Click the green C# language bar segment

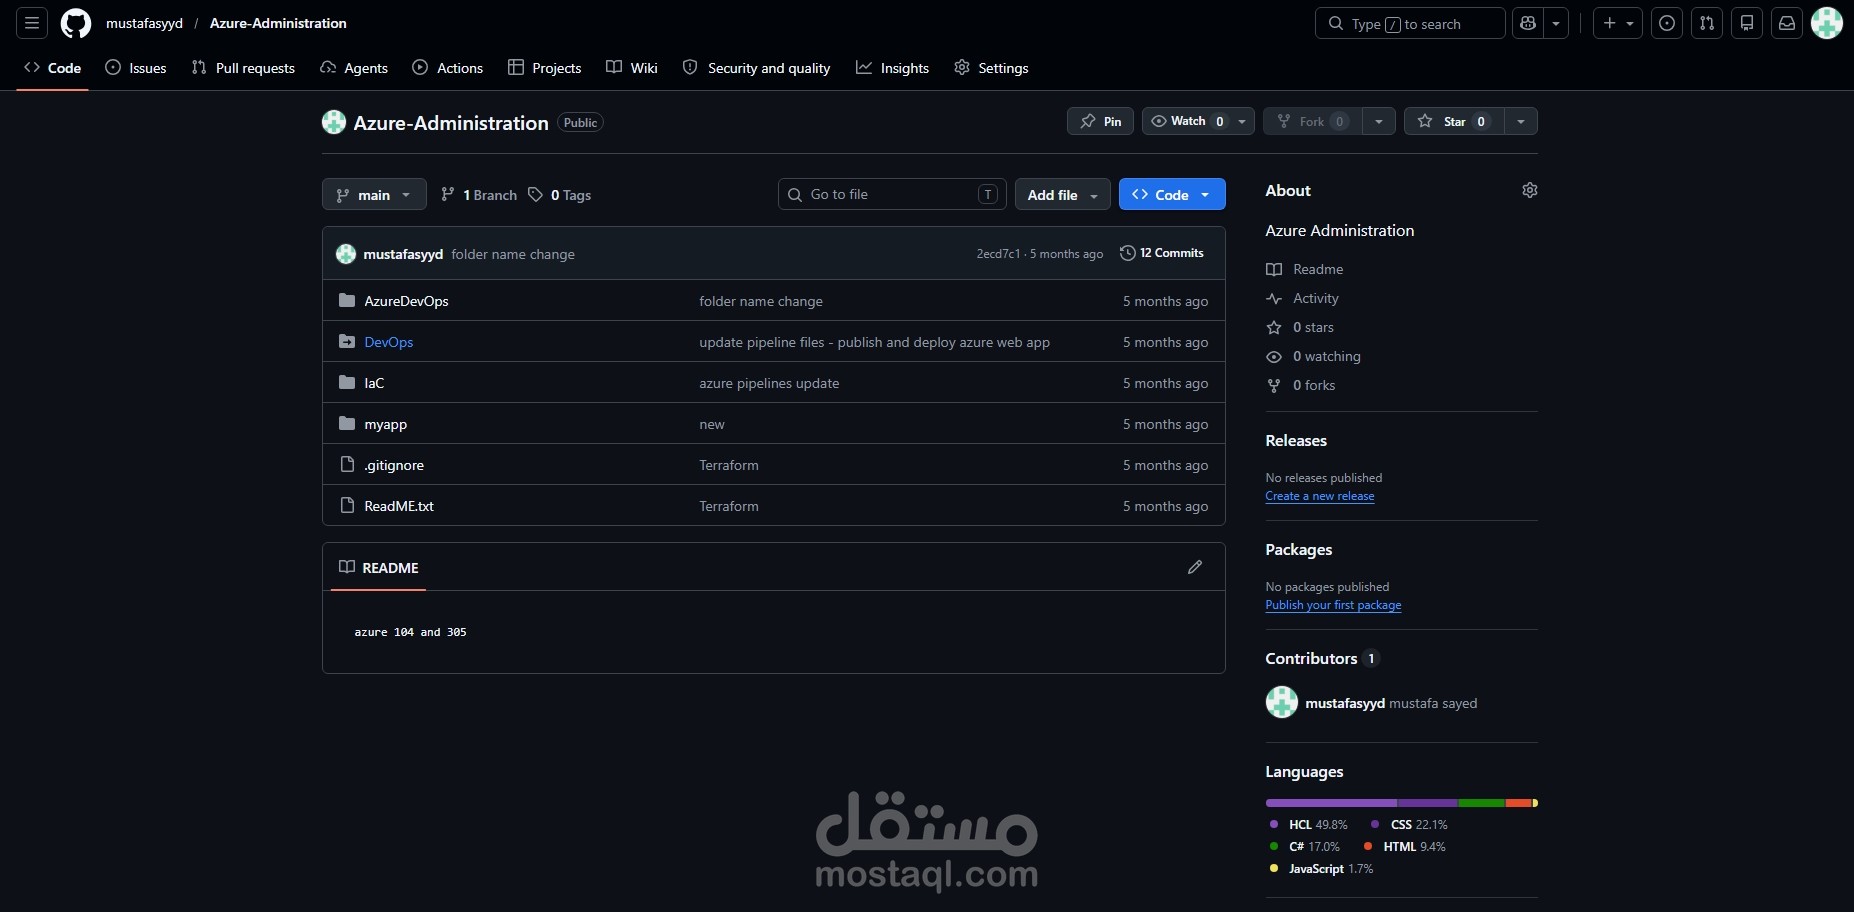tap(1481, 803)
